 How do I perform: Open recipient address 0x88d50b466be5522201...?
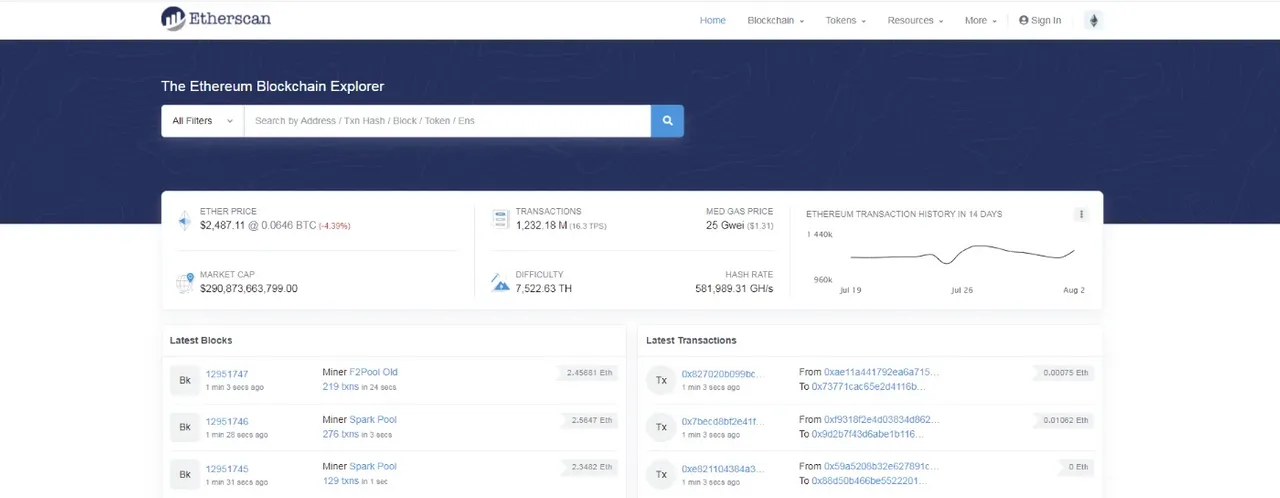(868, 480)
